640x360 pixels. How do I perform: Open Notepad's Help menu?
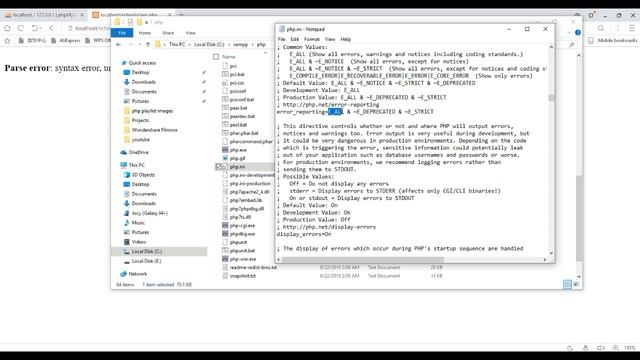pos(346,39)
